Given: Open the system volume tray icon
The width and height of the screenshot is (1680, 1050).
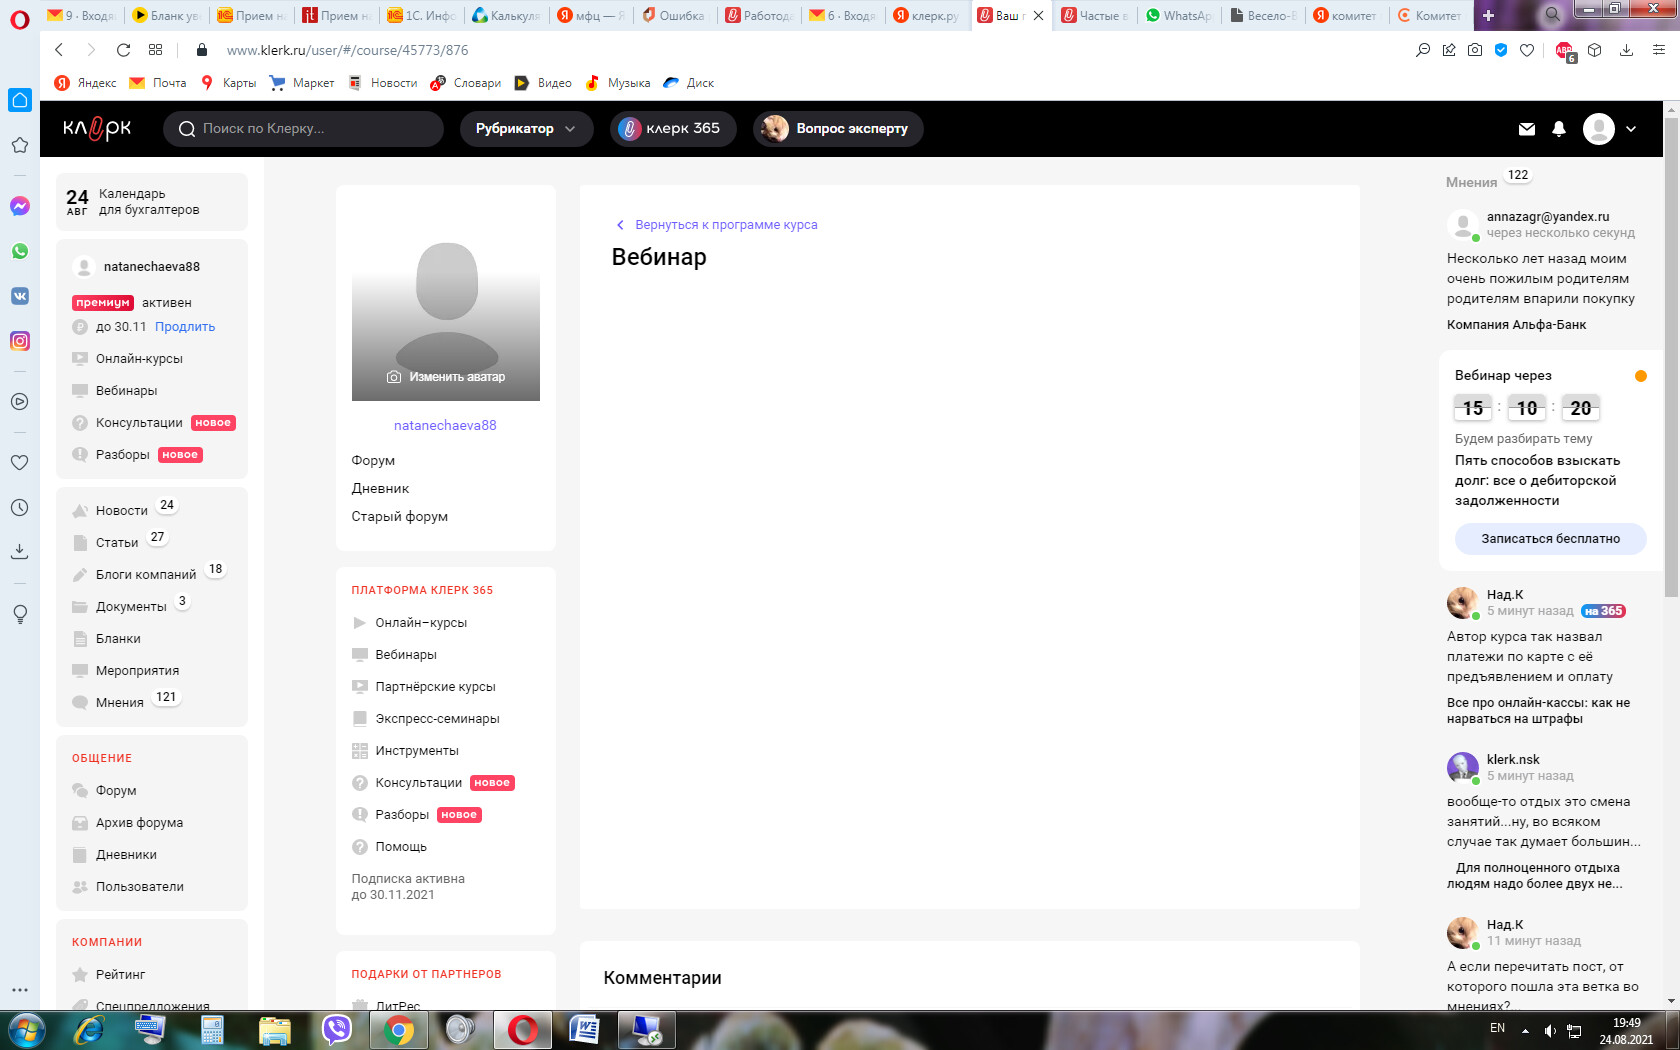Looking at the screenshot, I should (1550, 1030).
